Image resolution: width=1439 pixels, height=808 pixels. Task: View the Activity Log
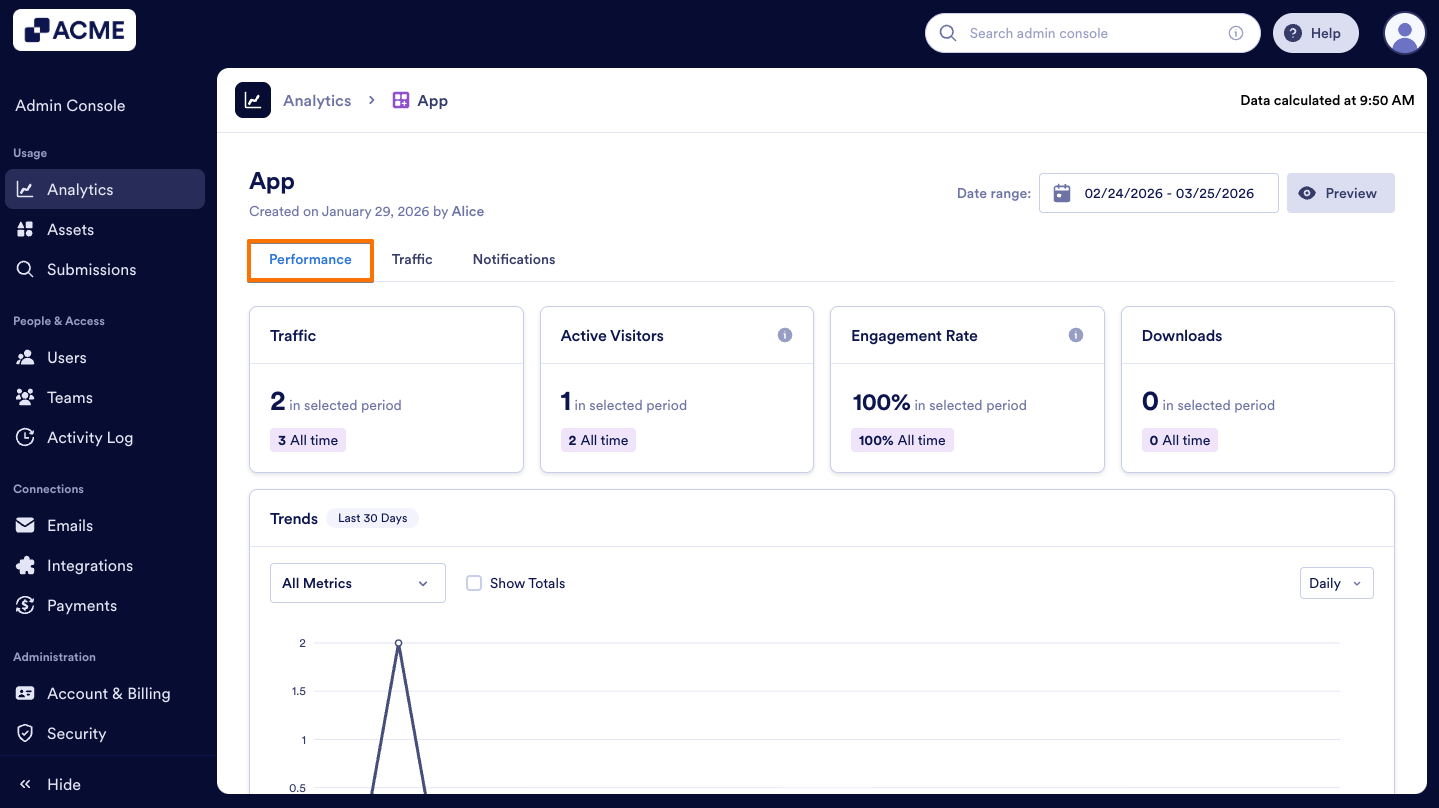click(x=90, y=437)
